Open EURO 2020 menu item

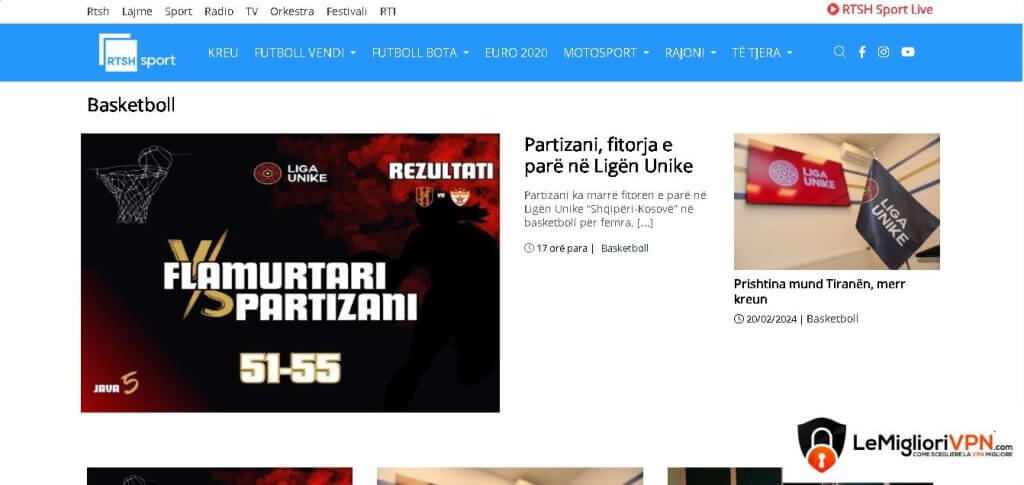(x=516, y=53)
